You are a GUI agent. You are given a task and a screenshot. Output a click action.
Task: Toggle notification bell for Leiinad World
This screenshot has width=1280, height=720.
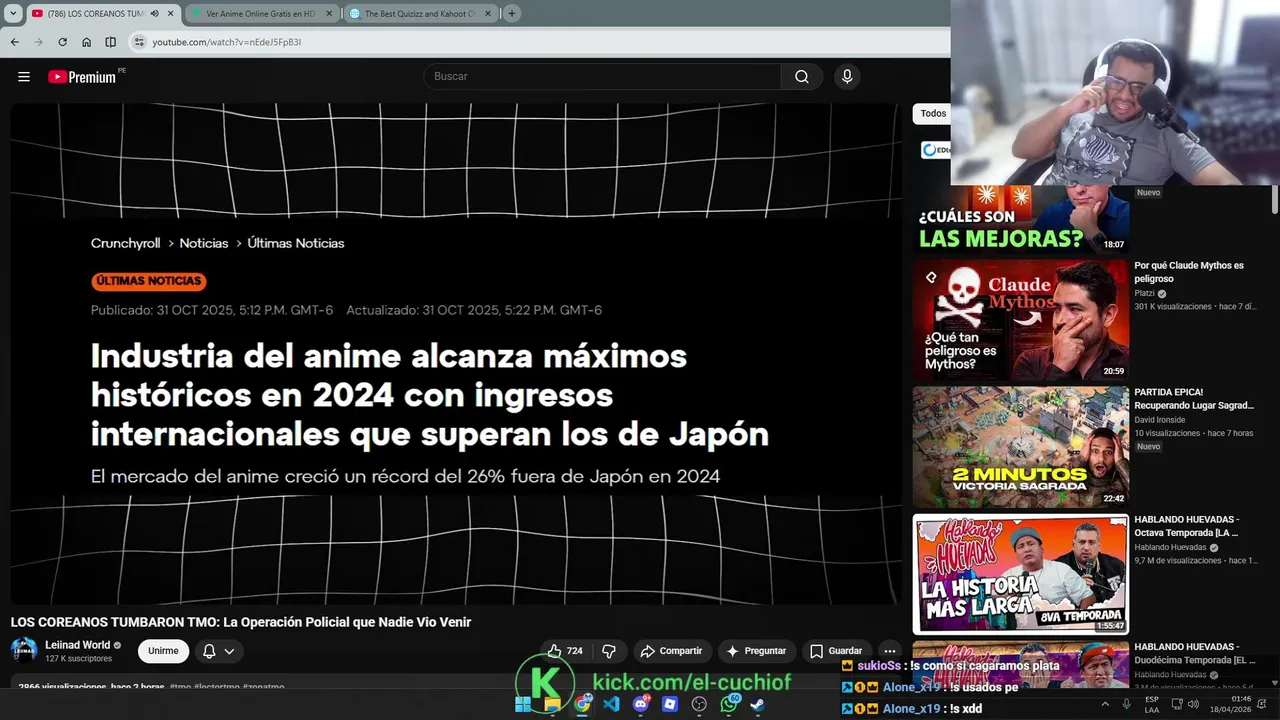209,651
